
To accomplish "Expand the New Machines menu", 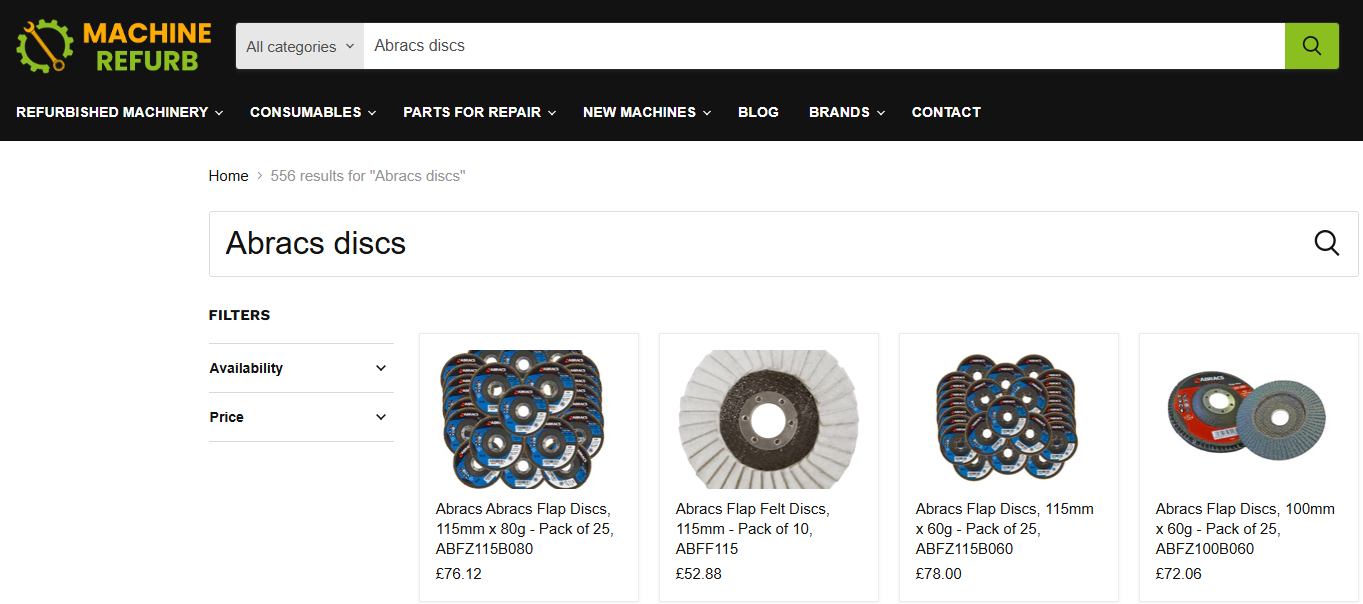I will click(640, 112).
